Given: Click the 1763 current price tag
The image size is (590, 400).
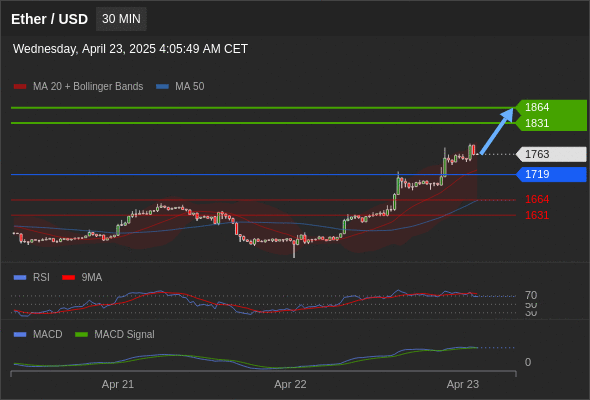Looking at the screenshot, I should click(x=551, y=154).
